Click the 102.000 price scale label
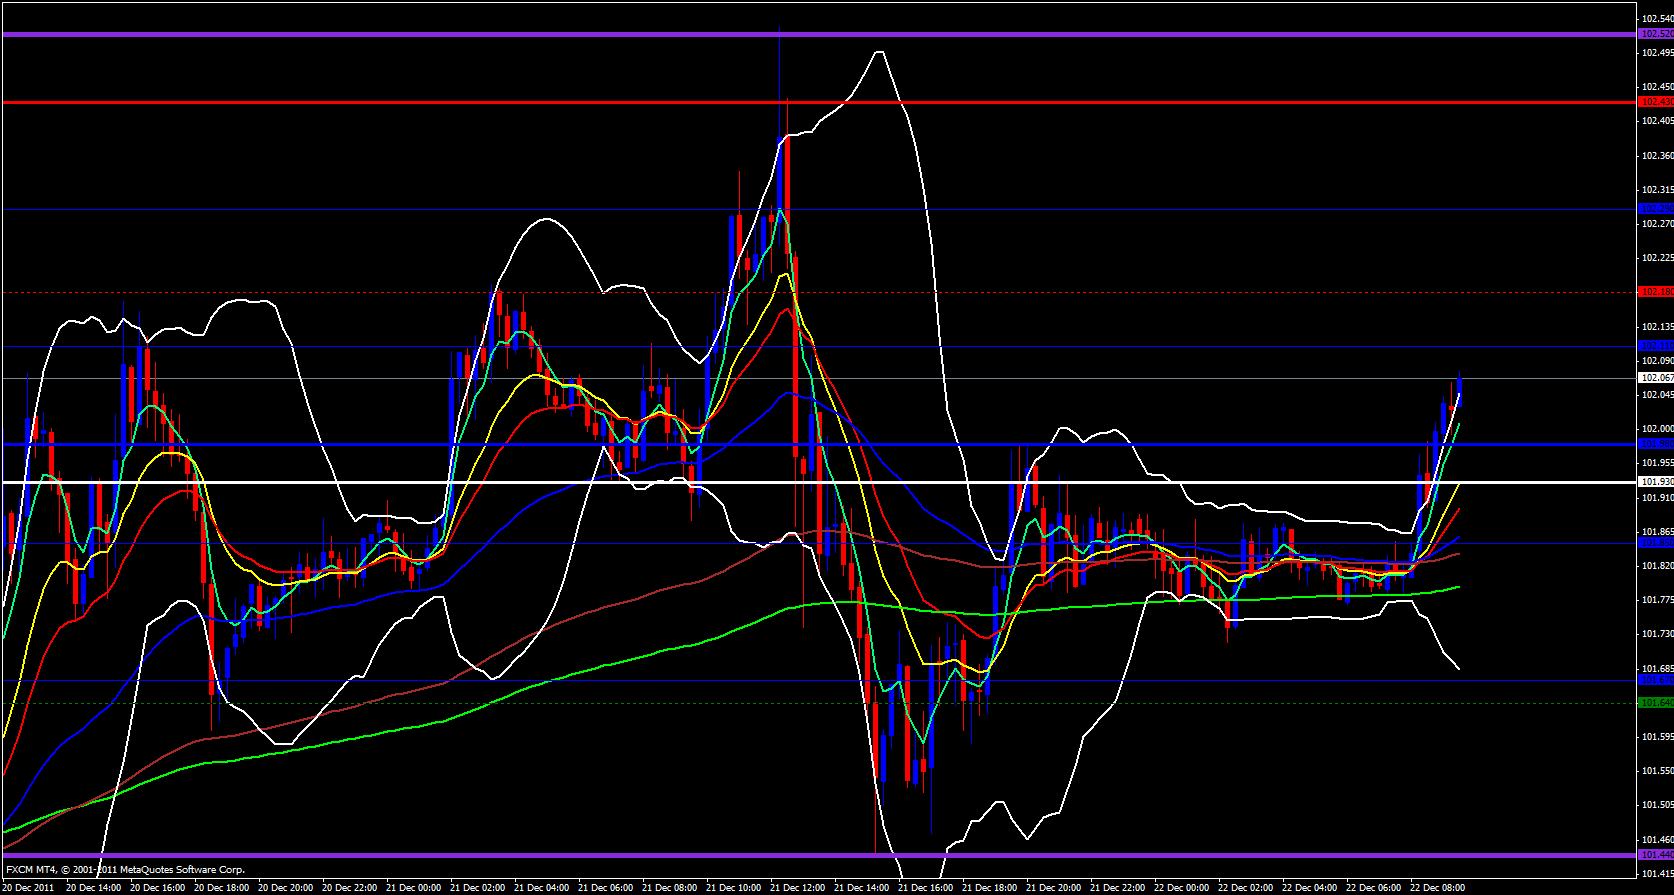Screen dimensions: 1674x895 point(1657,429)
